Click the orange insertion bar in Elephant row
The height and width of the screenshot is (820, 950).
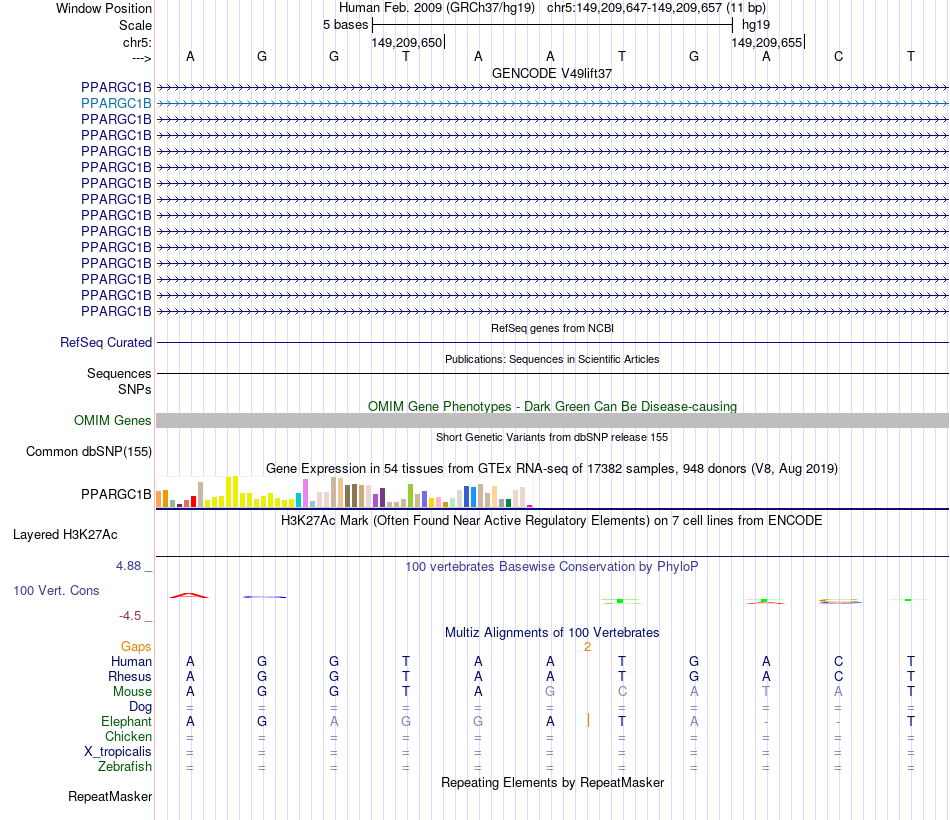588,721
